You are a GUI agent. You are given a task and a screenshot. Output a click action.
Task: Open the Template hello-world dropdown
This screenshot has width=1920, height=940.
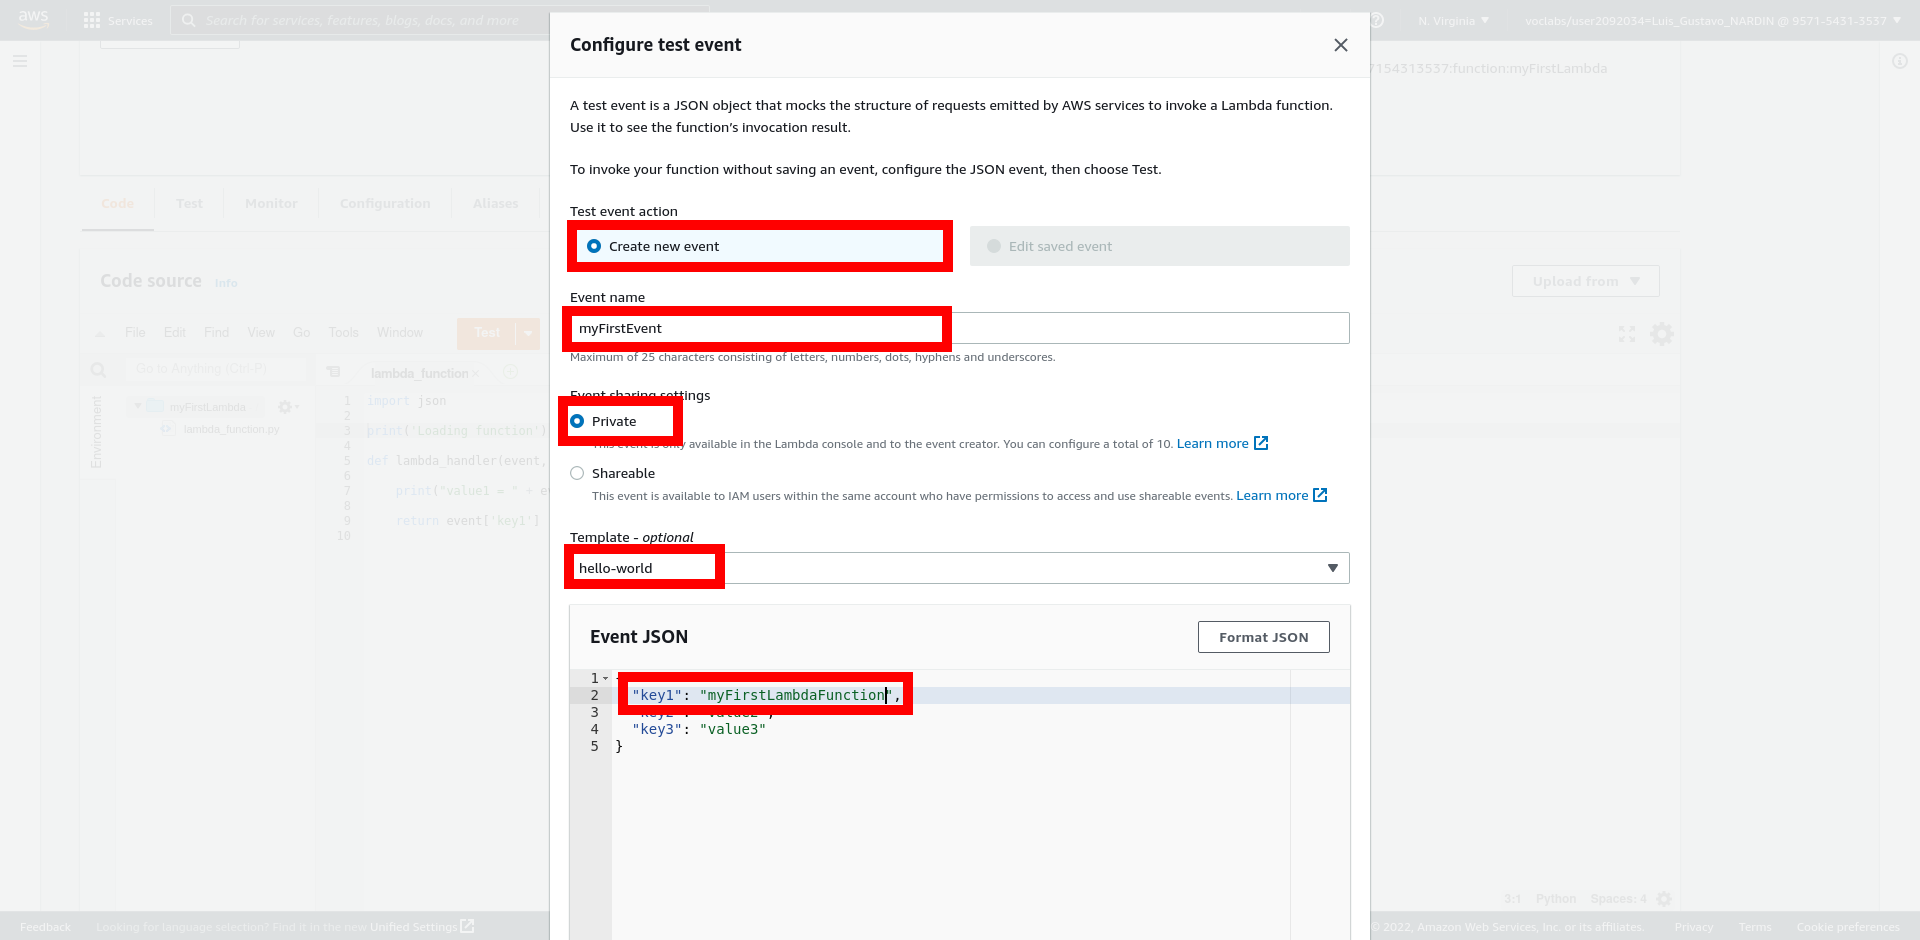point(959,568)
